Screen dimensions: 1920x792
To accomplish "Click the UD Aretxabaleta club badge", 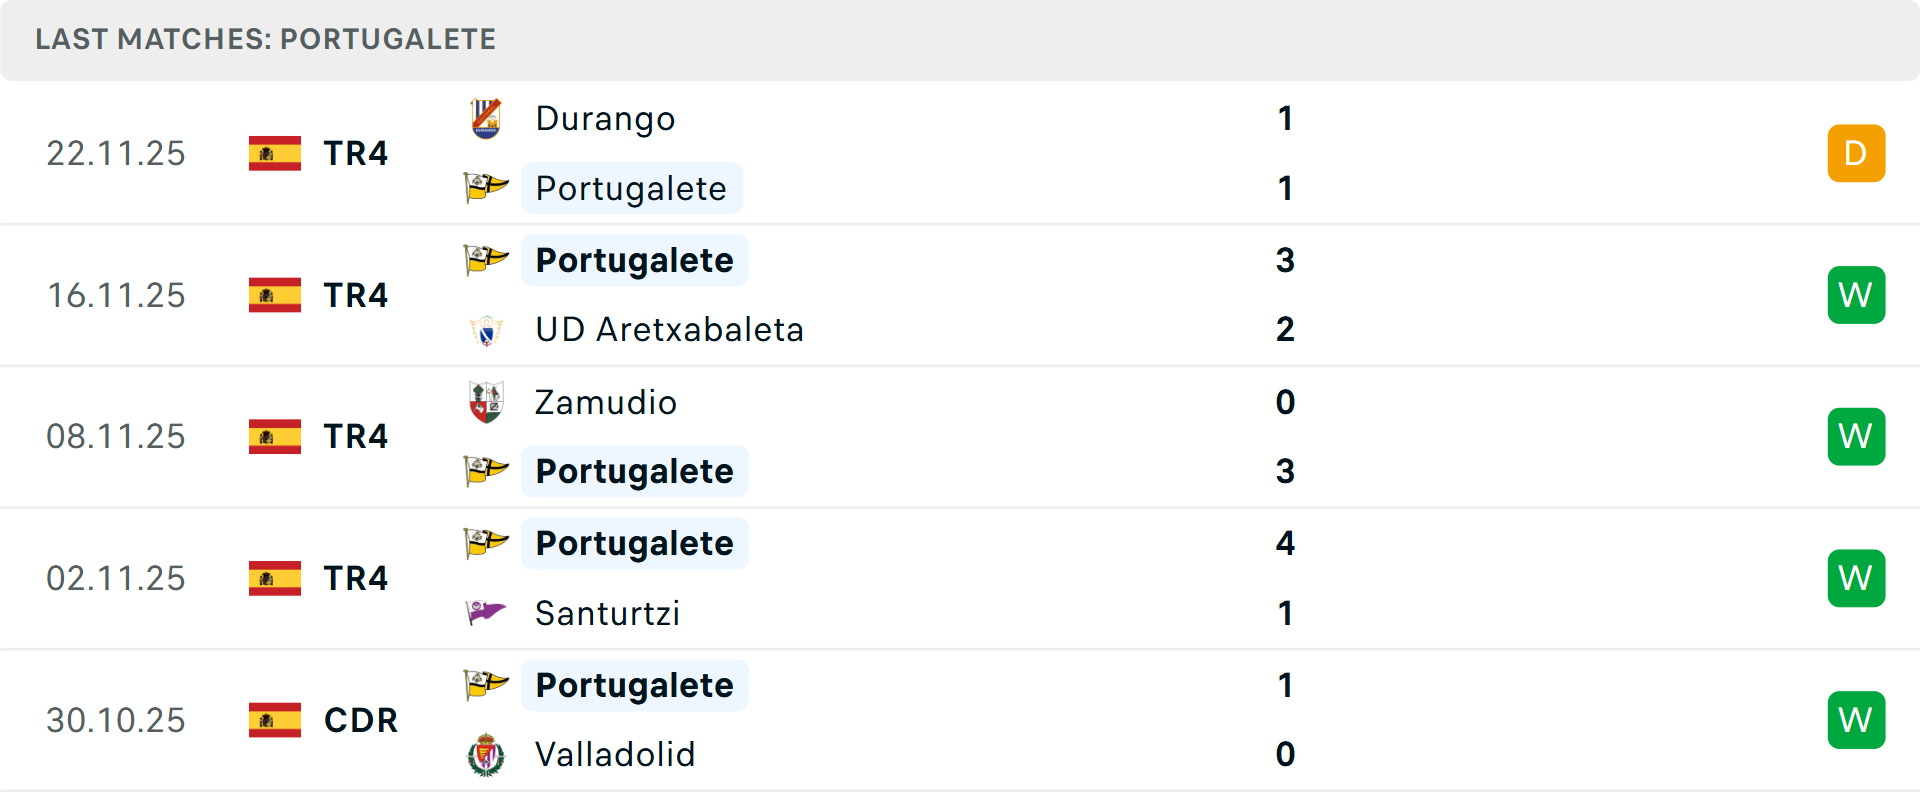I will [486, 329].
